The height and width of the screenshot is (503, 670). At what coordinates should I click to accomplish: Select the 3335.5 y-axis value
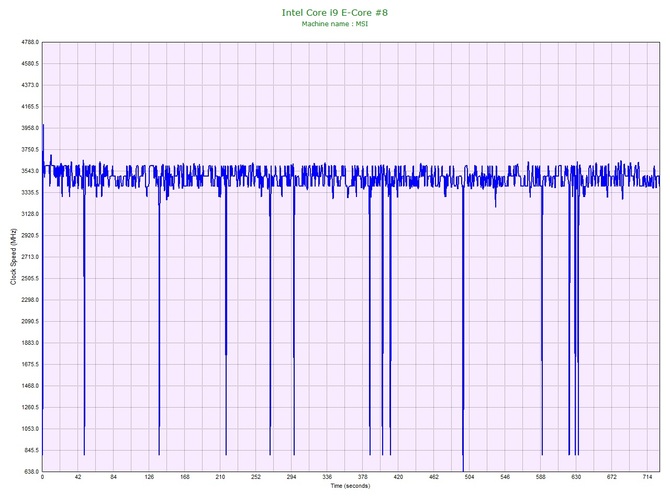(x=30, y=193)
